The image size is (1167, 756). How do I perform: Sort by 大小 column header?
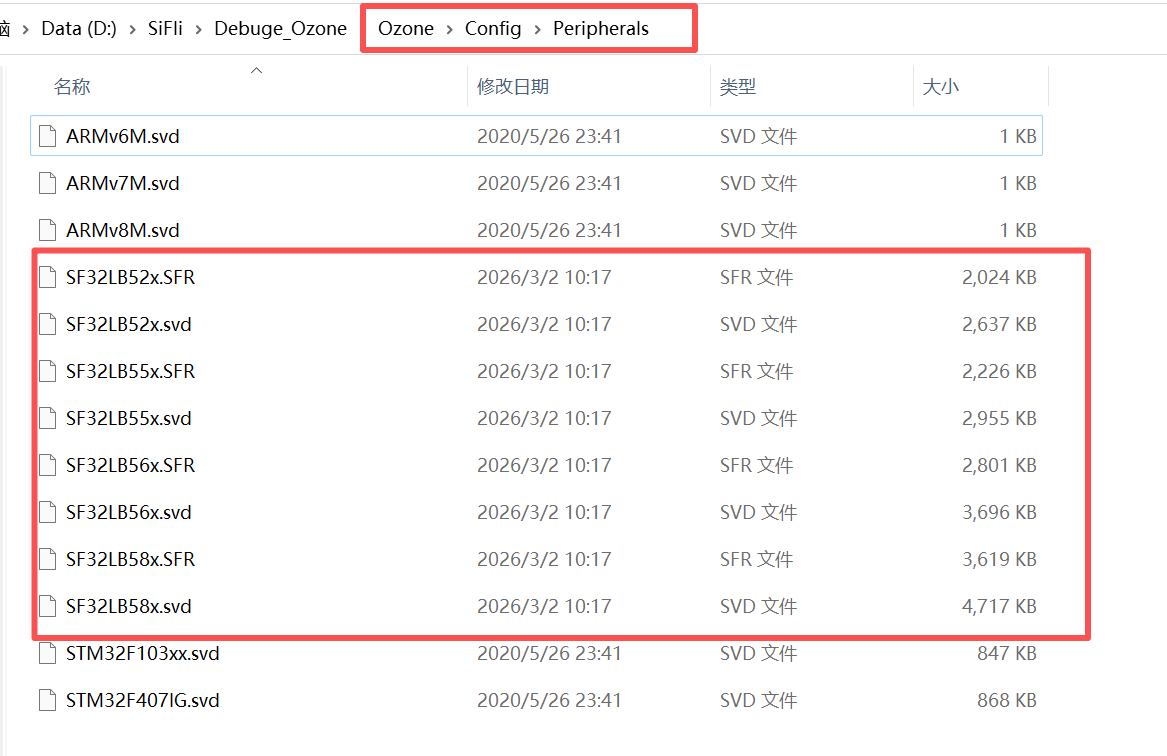pos(940,86)
